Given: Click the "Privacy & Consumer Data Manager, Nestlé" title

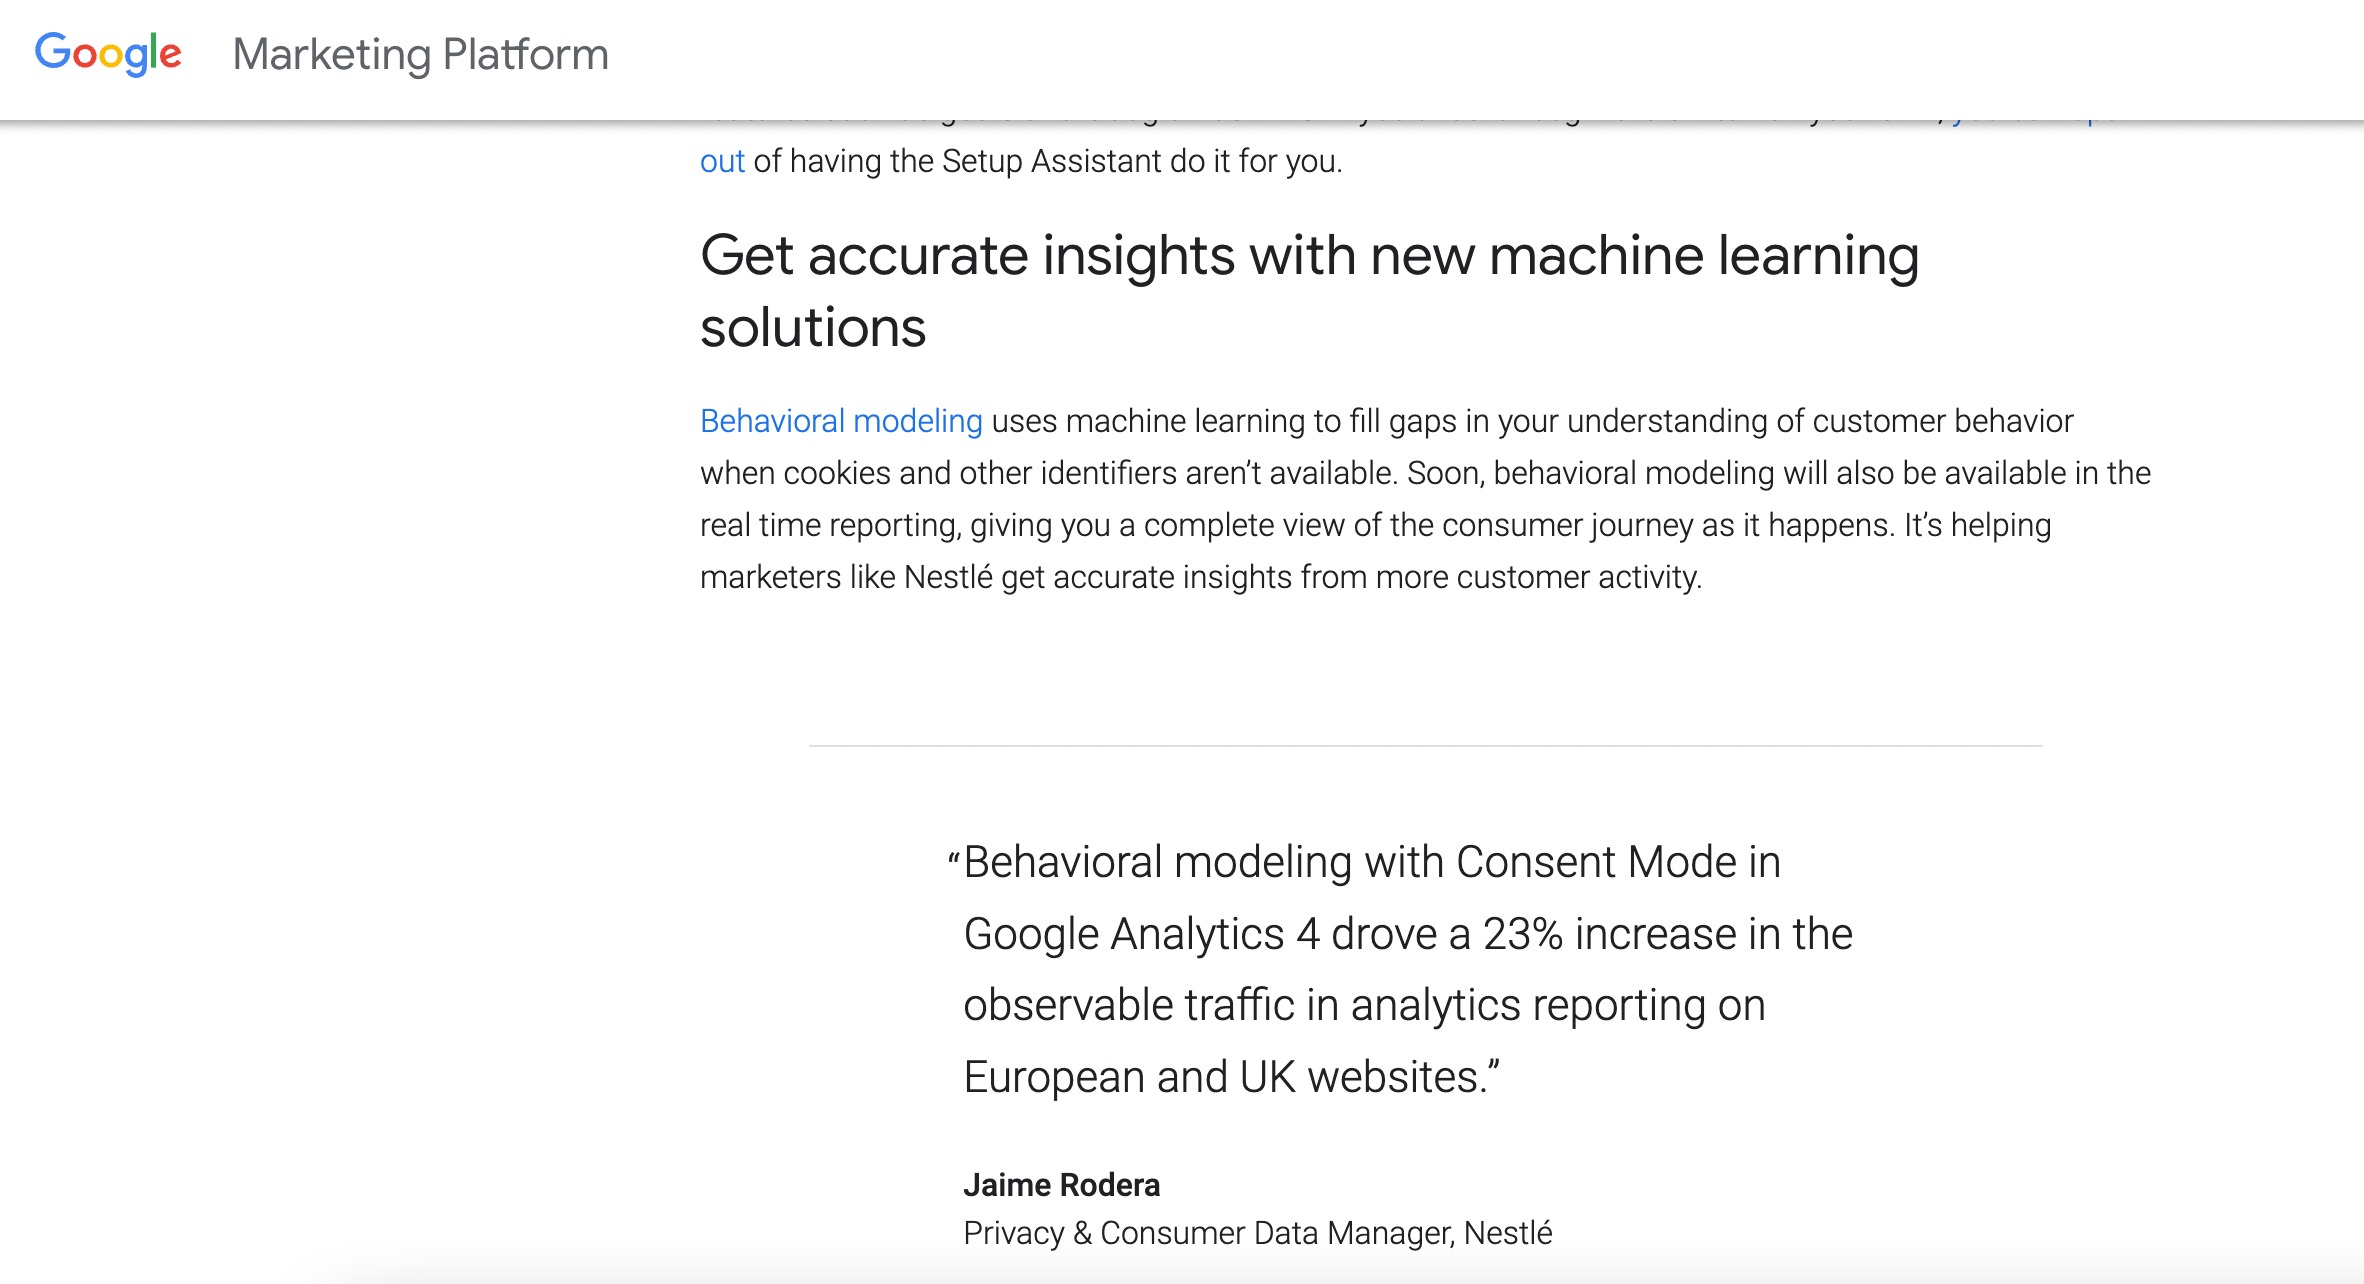Looking at the screenshot, I should [x=1257, y=1233].
